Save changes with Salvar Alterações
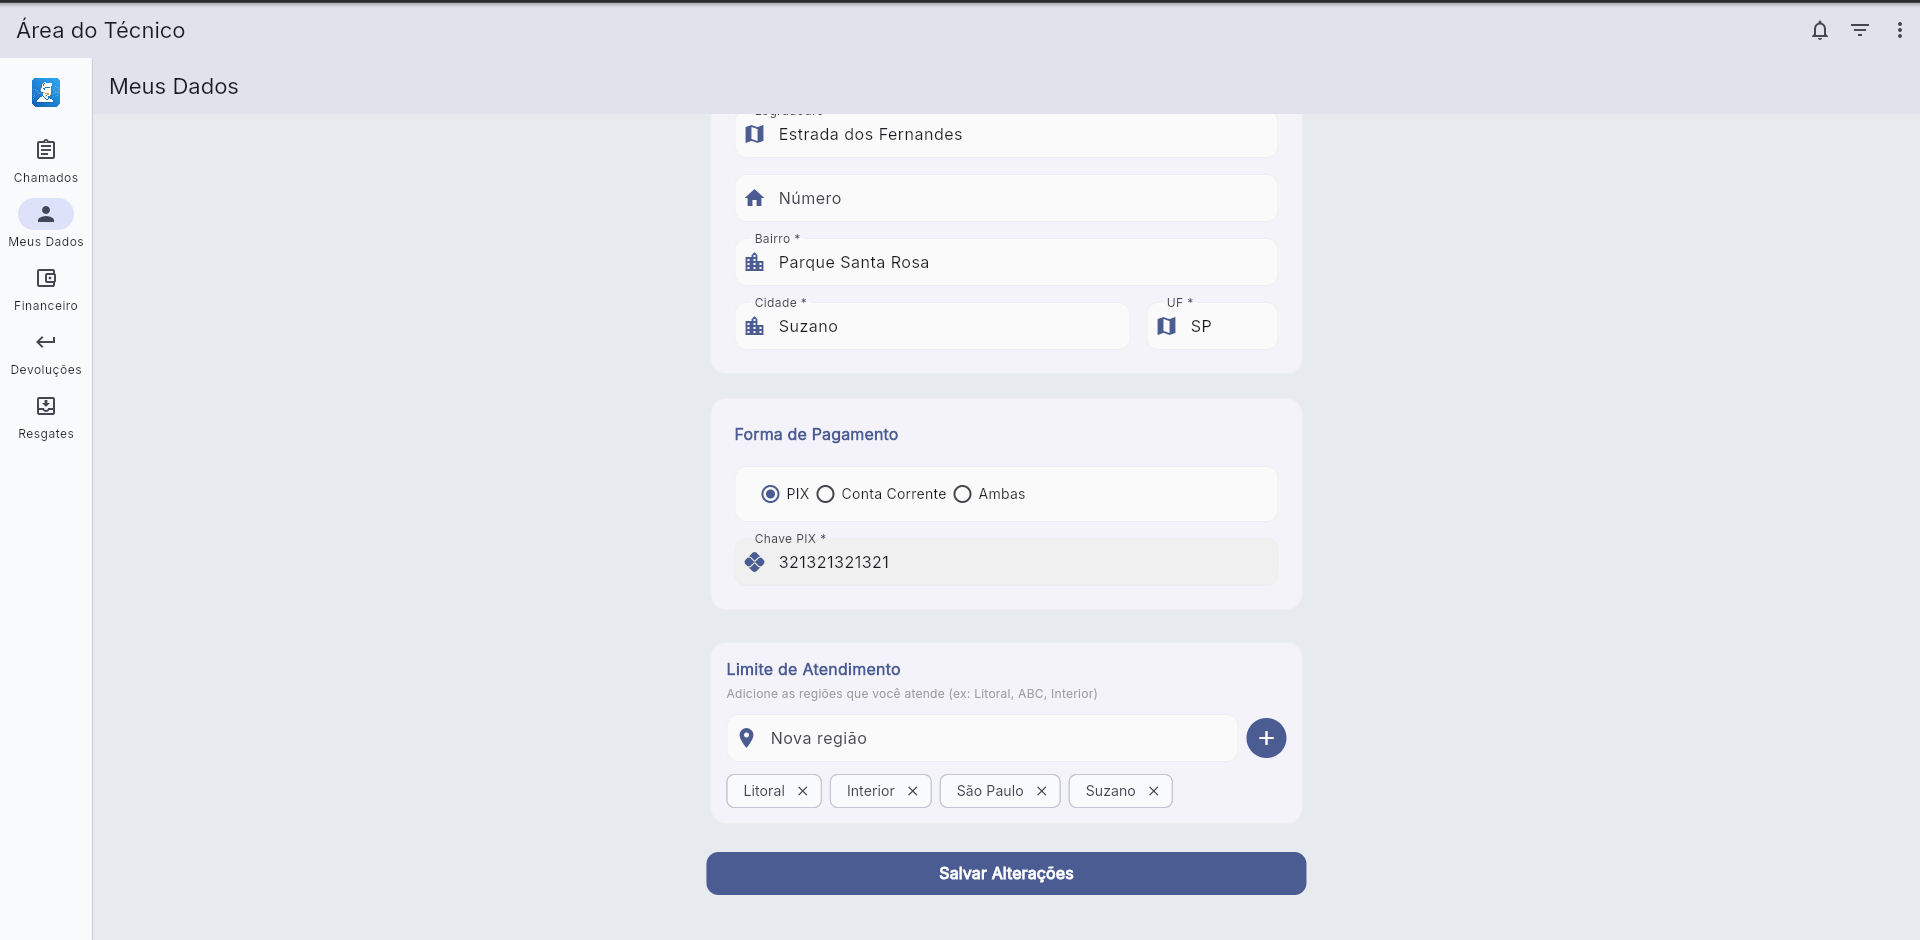 [x=1006, y=873]
